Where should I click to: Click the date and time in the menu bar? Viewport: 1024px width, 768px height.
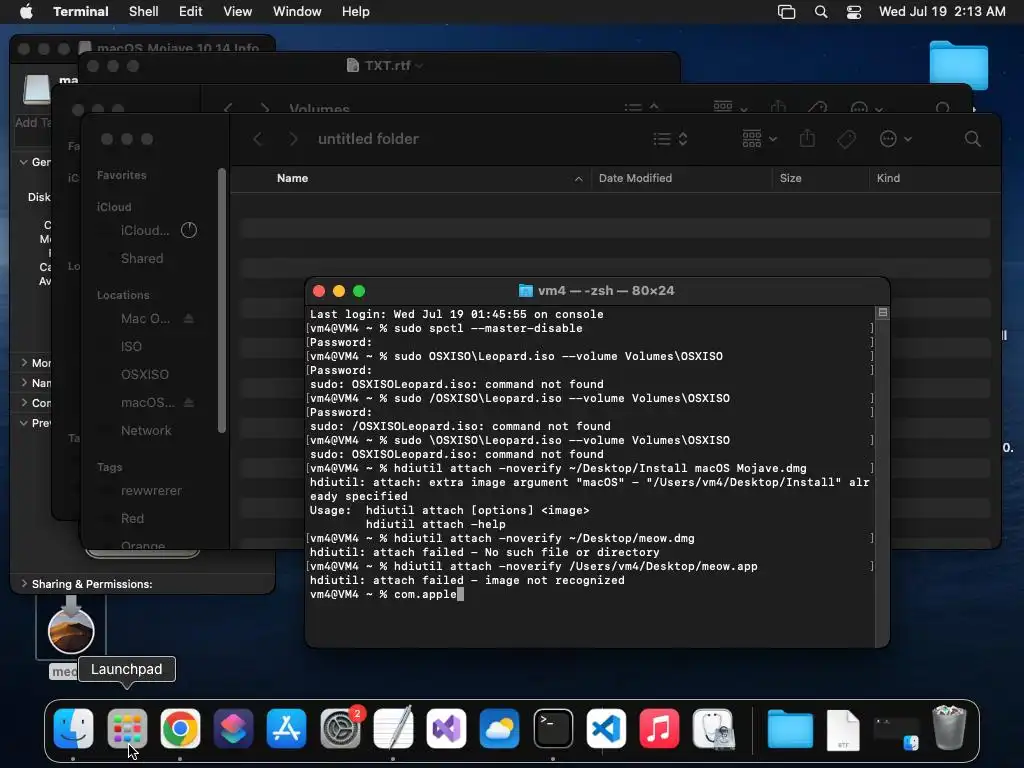click(942, 12)
